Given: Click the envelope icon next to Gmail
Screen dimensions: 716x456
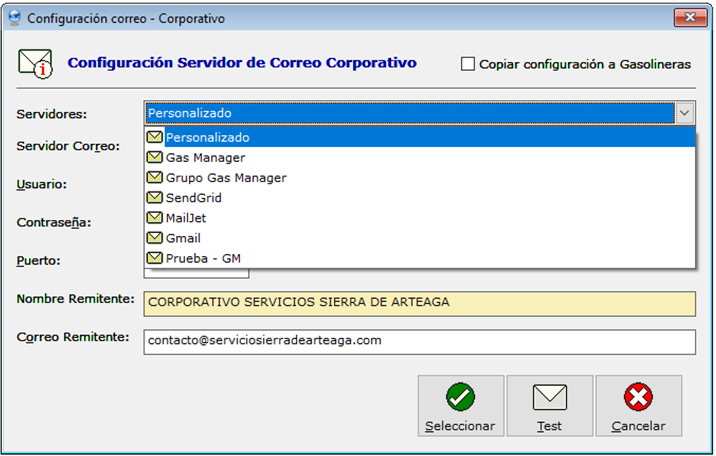Looking at the screenshot, I should (155, 237).
